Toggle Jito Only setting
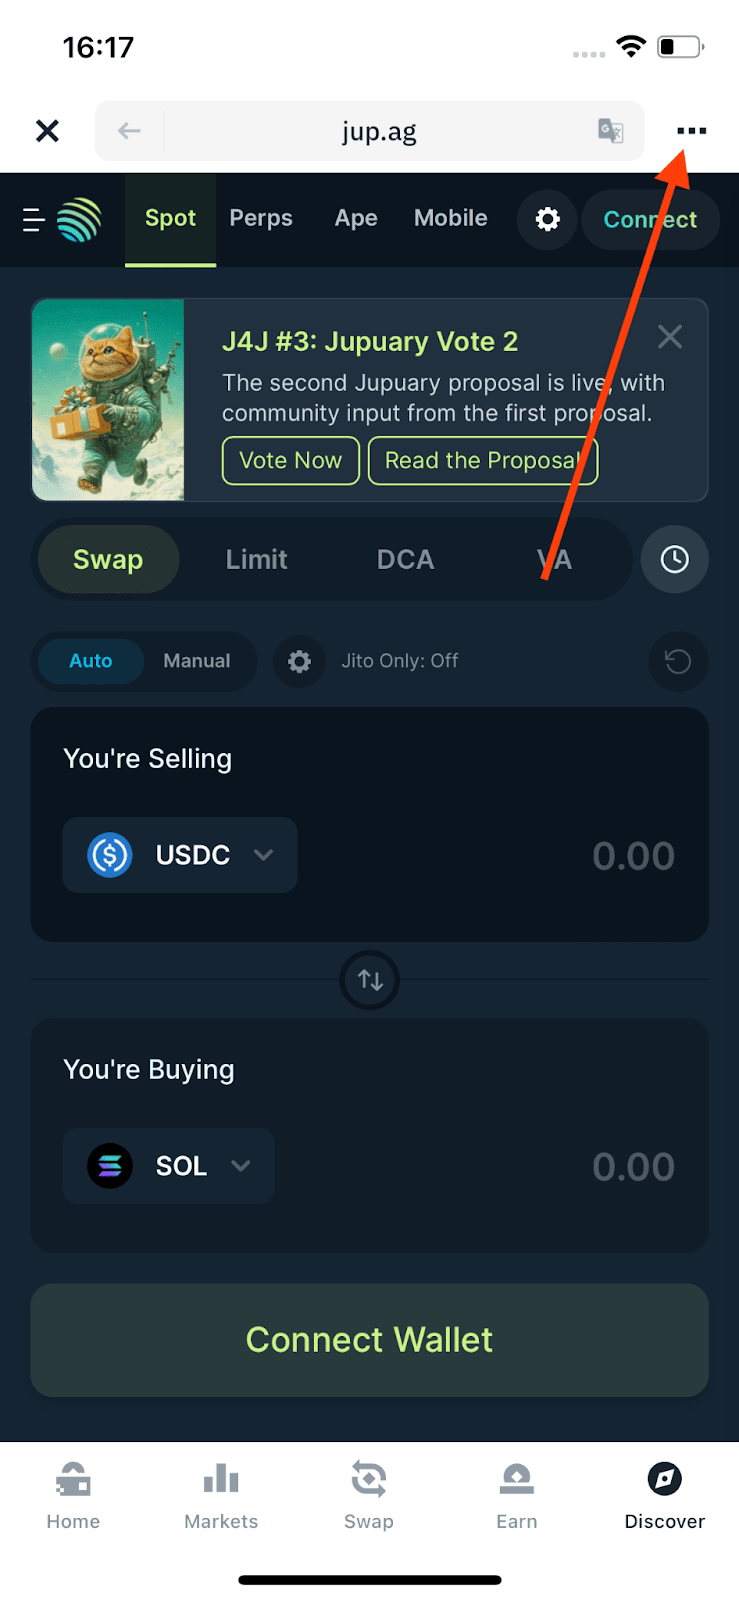Image resolution: width=739 pixels, height=1600 pixels. pyautogui.click(x=399, y=661)
